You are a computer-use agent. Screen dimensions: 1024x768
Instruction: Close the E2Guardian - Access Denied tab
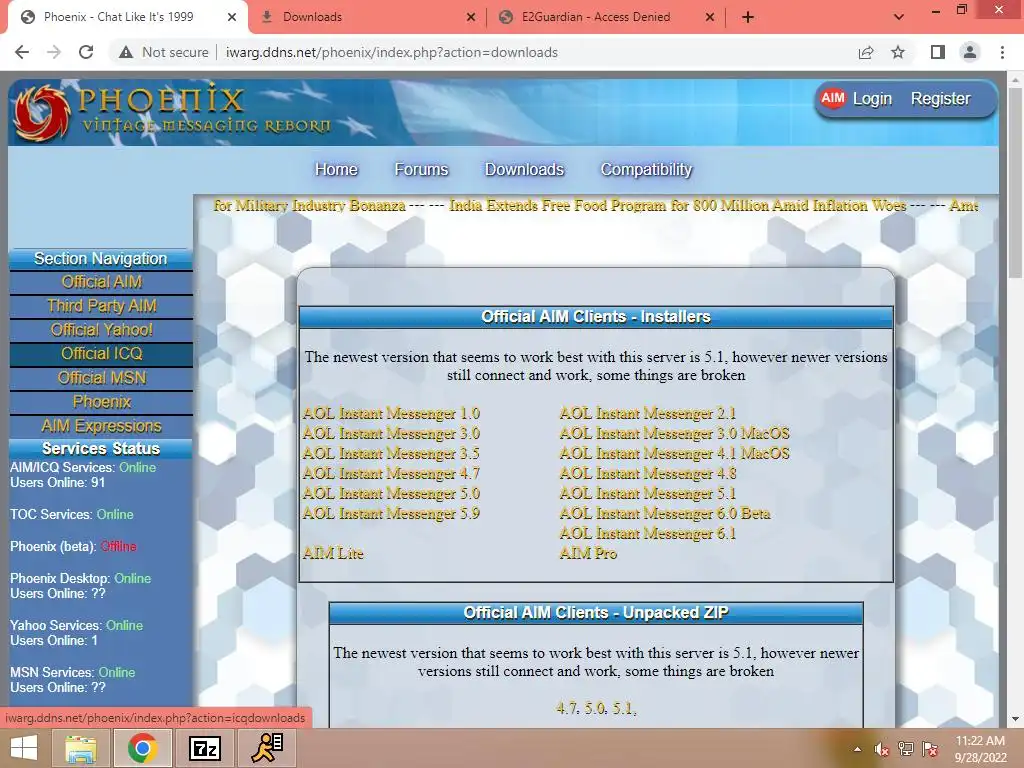click(x=710, y=17)
